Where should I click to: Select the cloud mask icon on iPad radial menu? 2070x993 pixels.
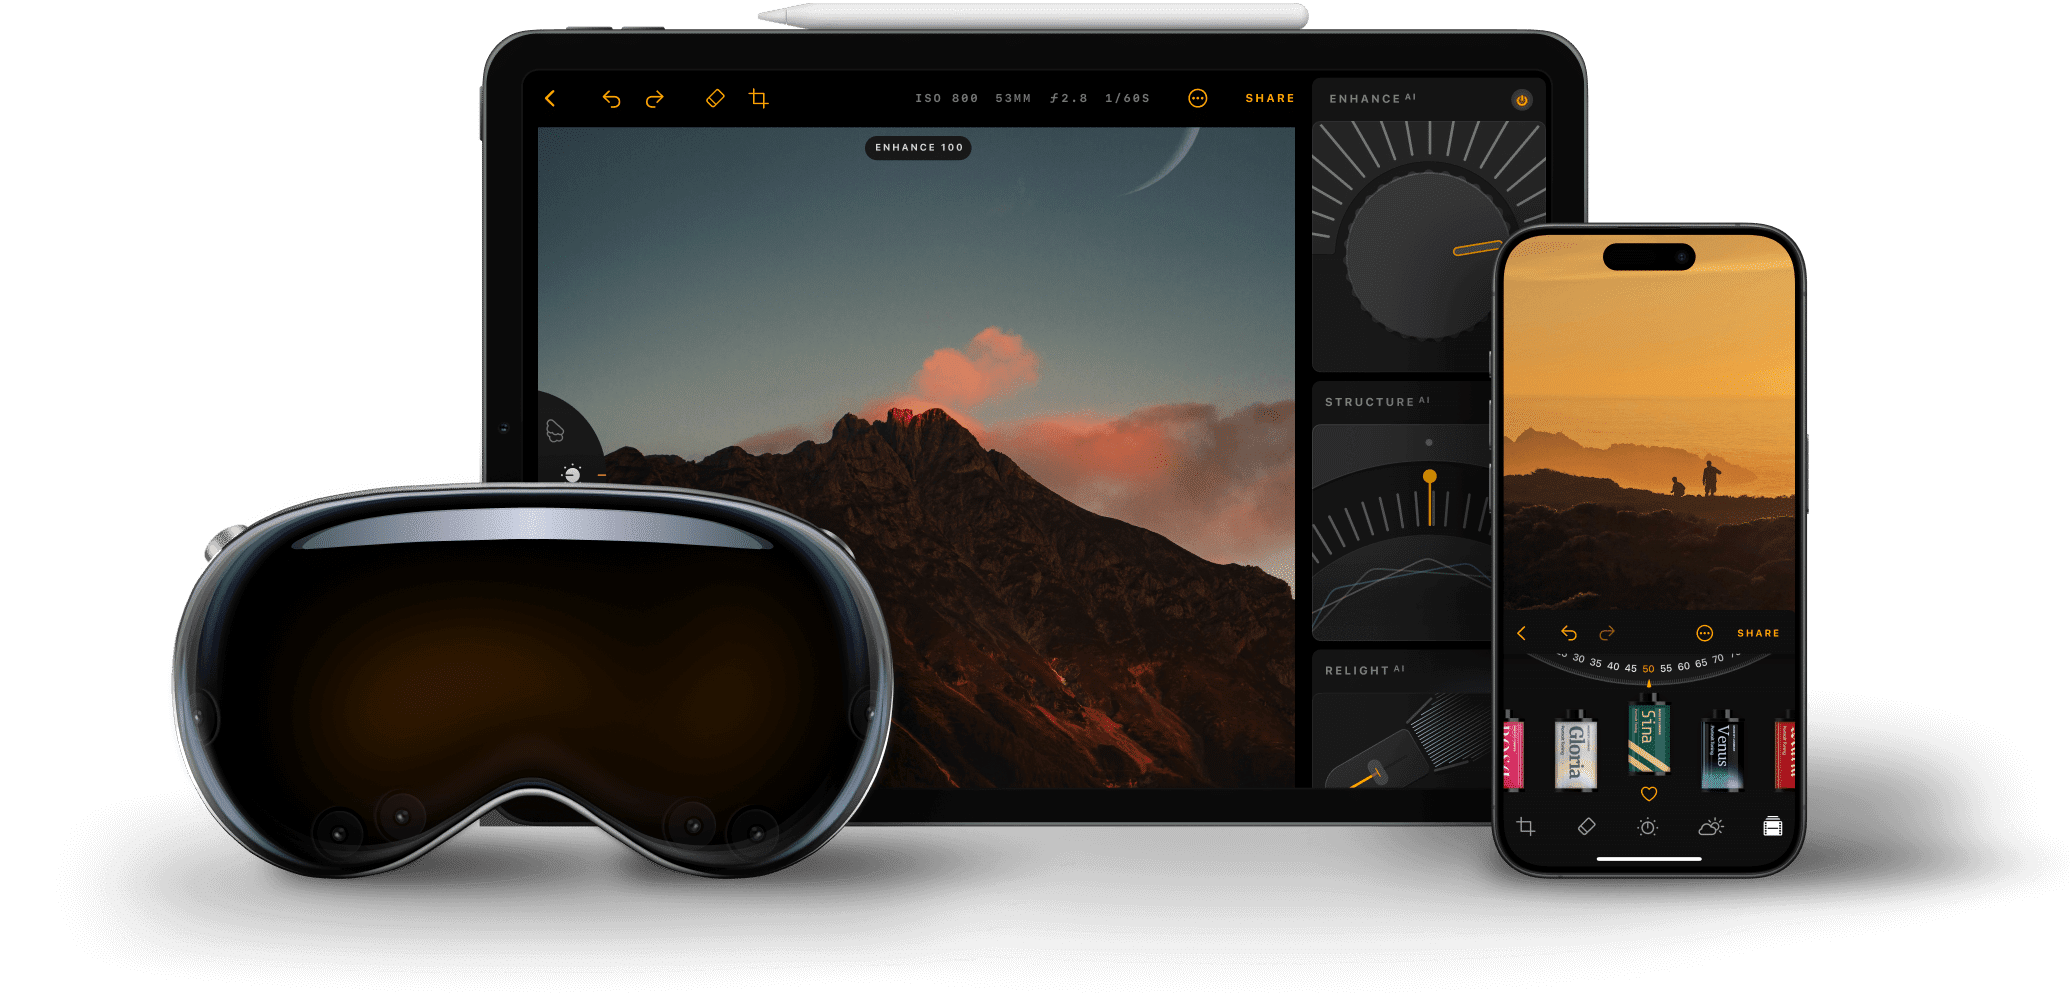click(x=555, y=431)
